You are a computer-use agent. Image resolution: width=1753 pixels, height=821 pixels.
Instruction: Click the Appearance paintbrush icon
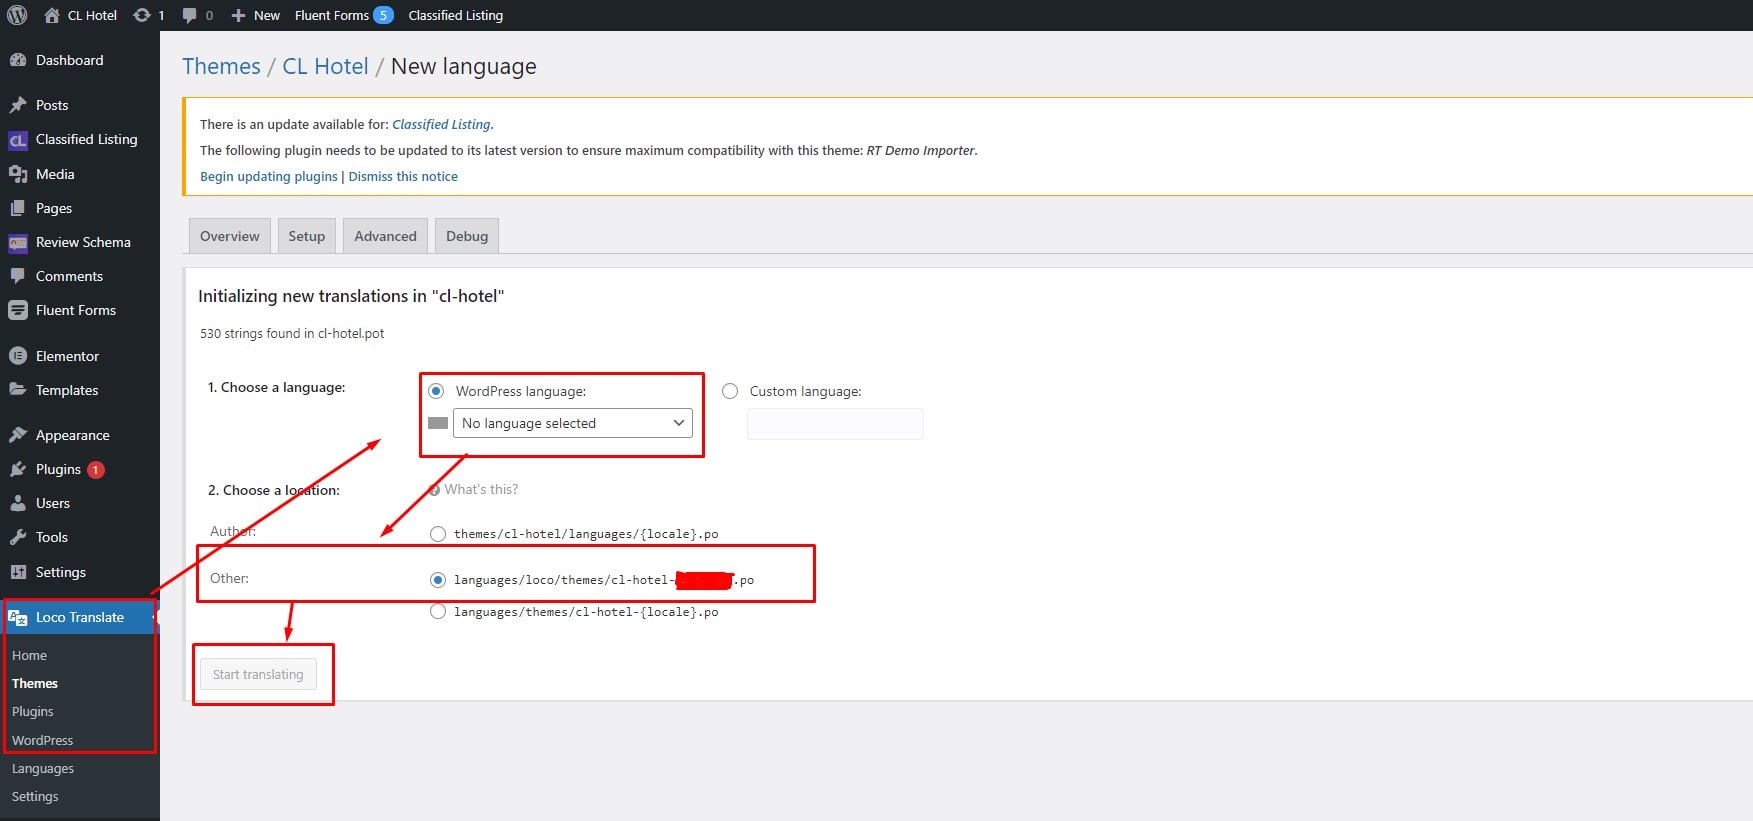tap(18, 435)
